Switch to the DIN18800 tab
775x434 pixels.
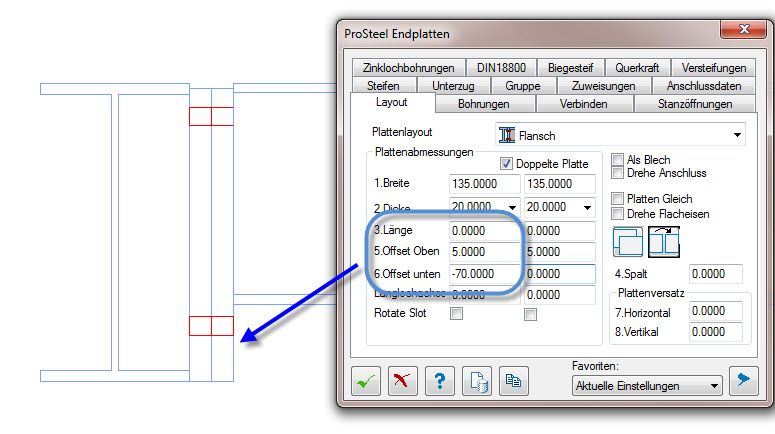click(501, 68)
